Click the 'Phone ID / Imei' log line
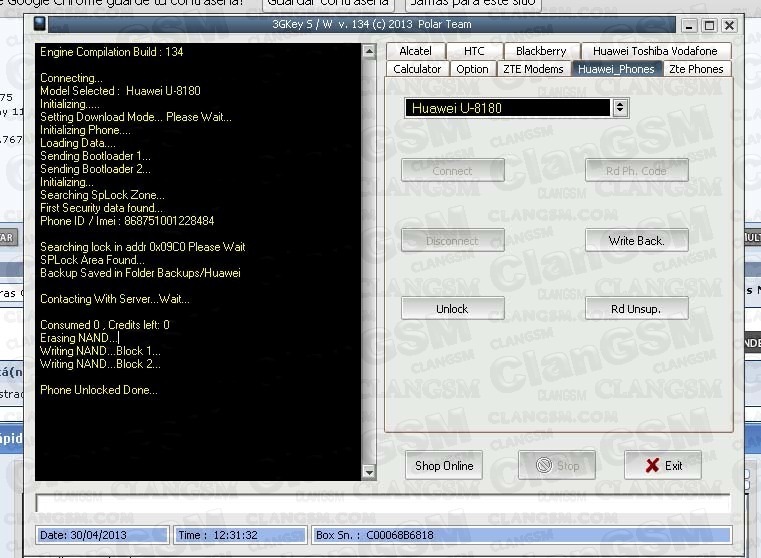The height and width of the screenshot is (558, 761). [127, 221]
